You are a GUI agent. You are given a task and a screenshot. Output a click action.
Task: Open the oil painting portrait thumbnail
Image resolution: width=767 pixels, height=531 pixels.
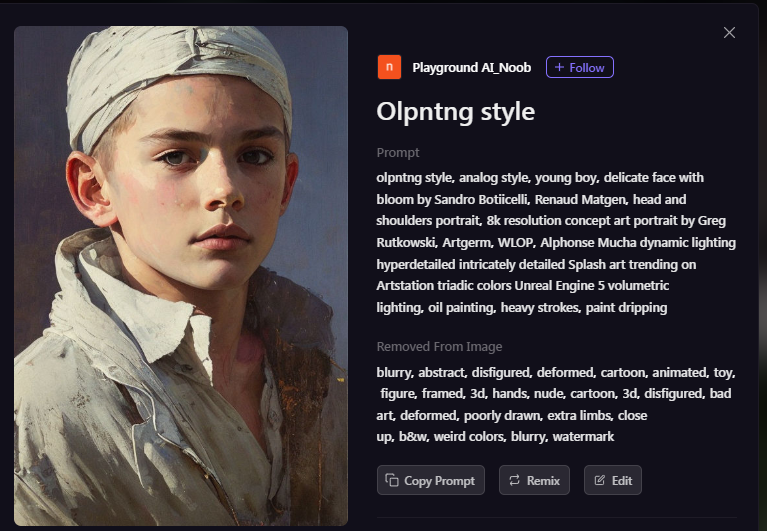[181, 276]
